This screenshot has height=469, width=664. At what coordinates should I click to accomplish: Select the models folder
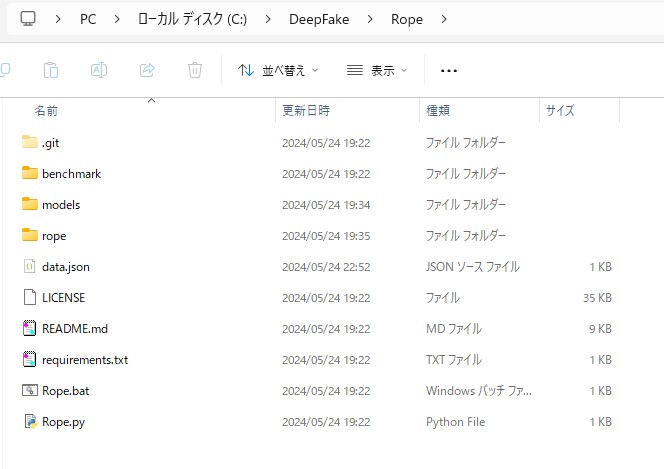click(x=61, y=205)
